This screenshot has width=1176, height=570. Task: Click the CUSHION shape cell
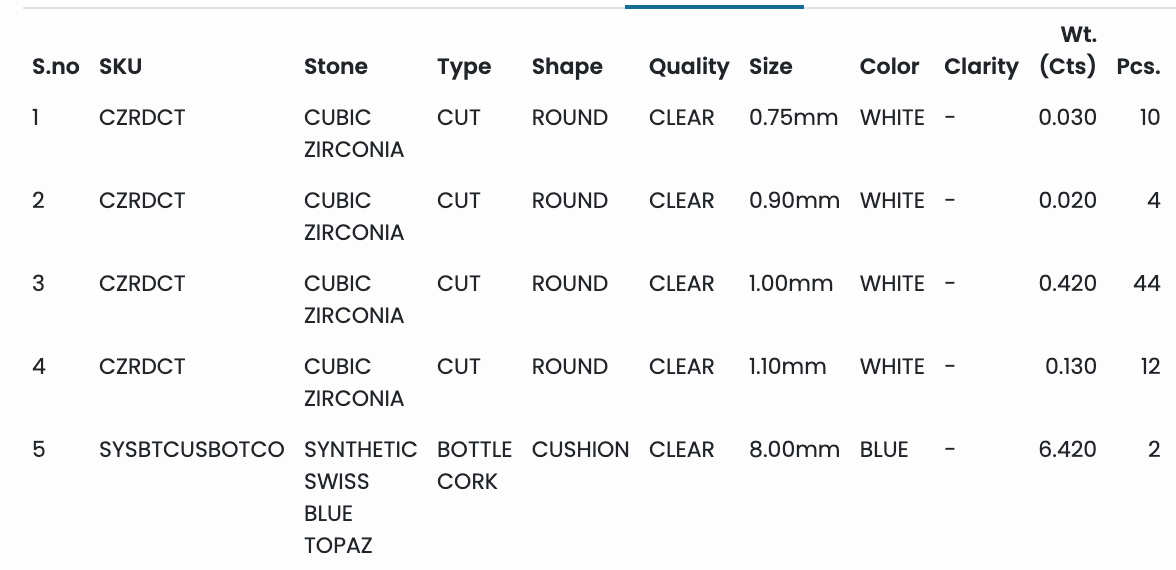(x=580, y=450)
